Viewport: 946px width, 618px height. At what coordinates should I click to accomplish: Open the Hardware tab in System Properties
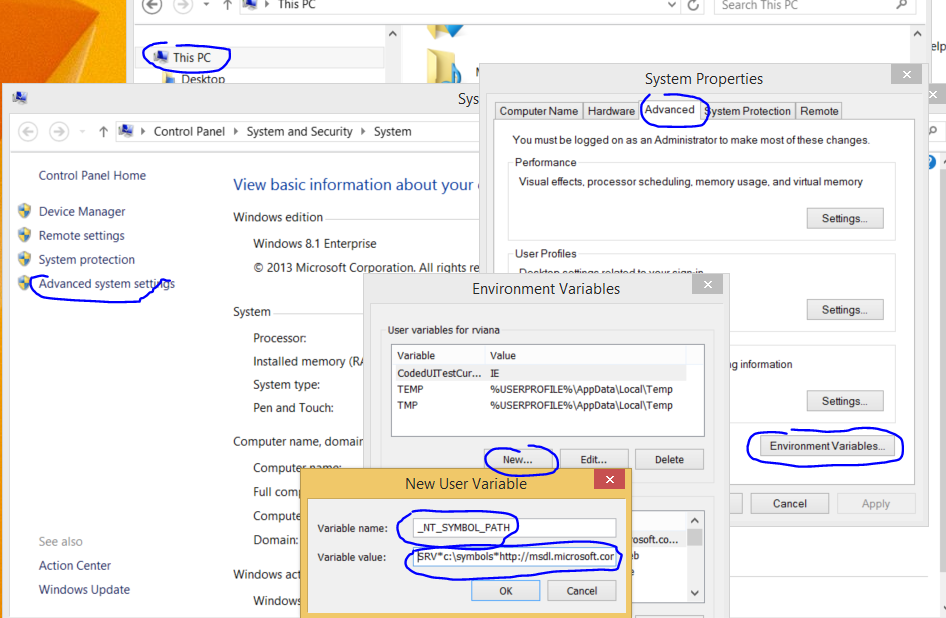[611, 111]
